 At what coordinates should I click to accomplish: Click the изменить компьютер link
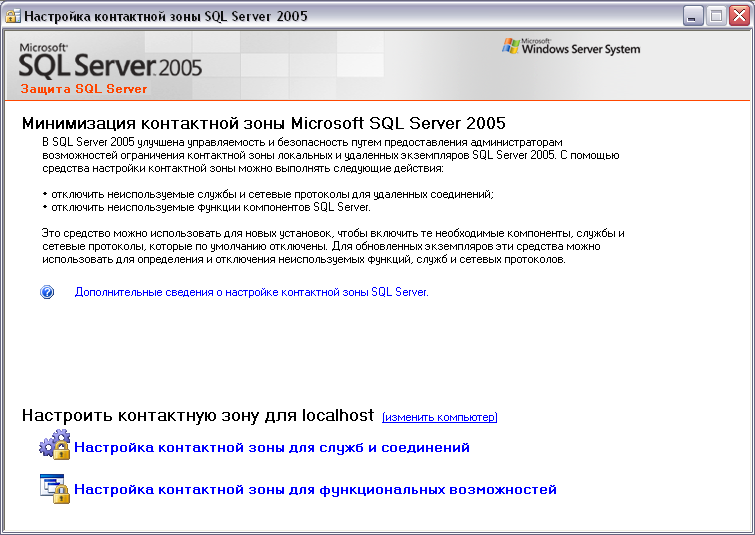(x=440, y=417)
